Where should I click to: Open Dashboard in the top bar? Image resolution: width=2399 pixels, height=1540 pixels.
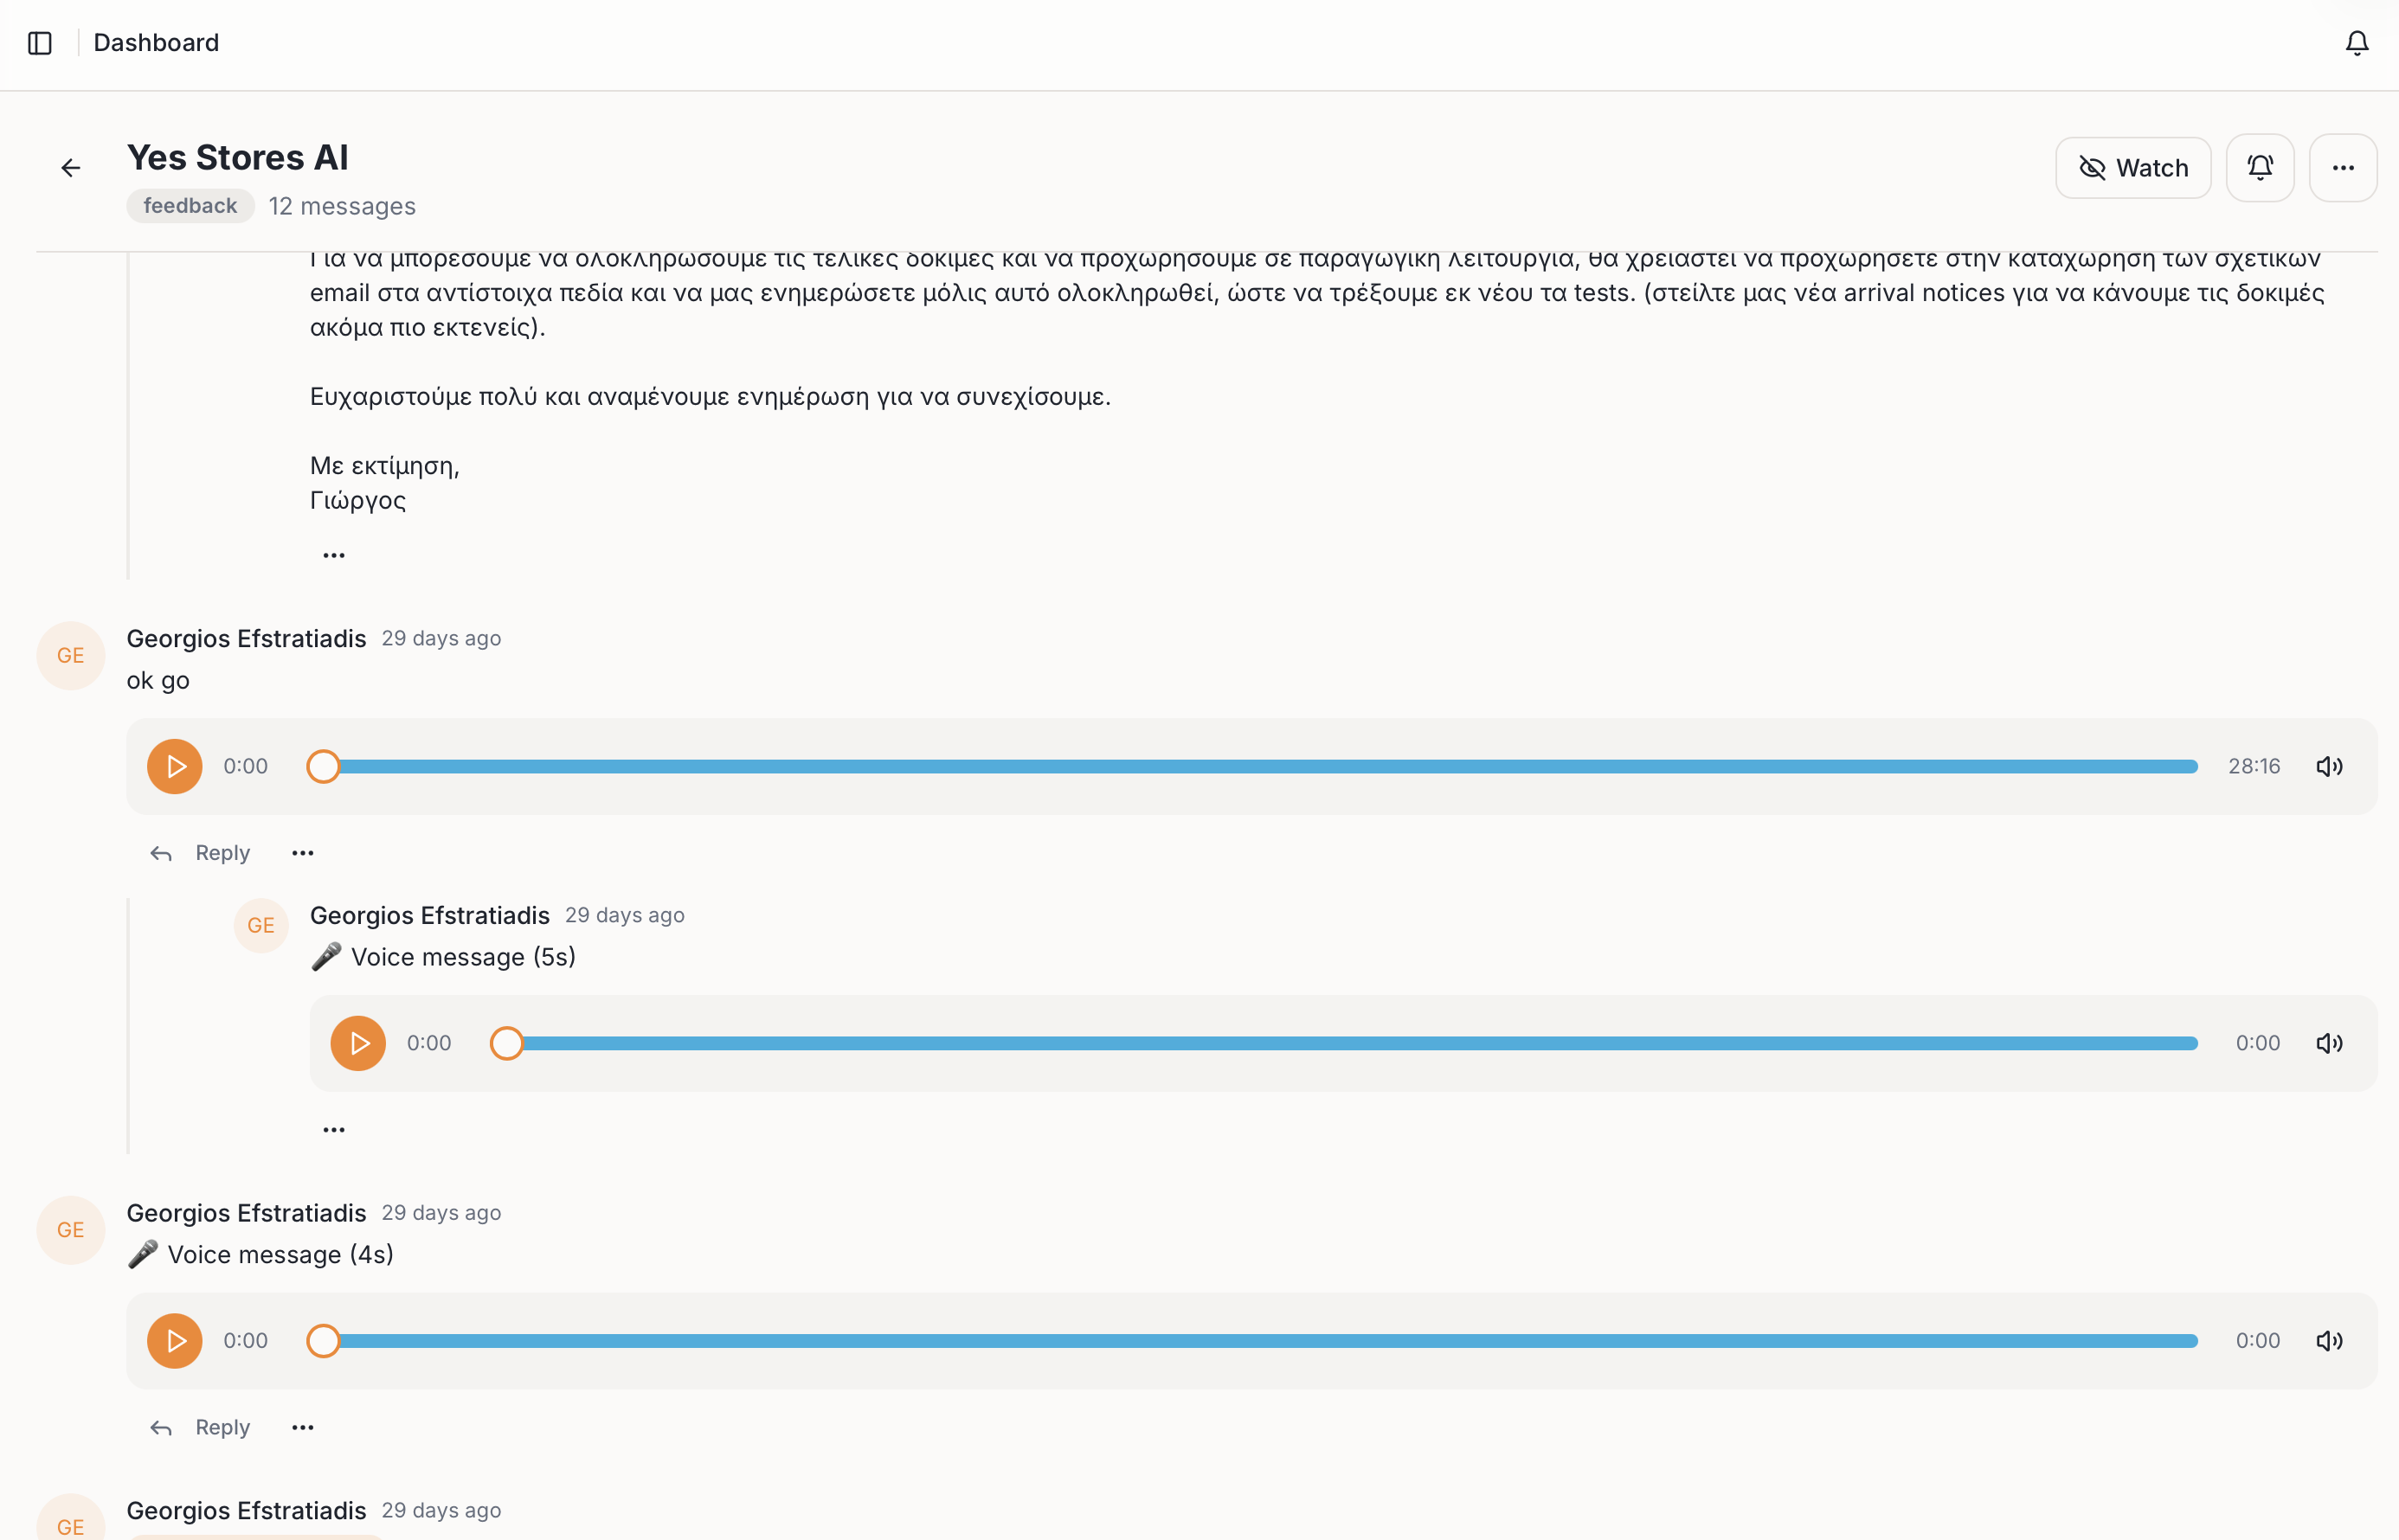click(156, 43)
